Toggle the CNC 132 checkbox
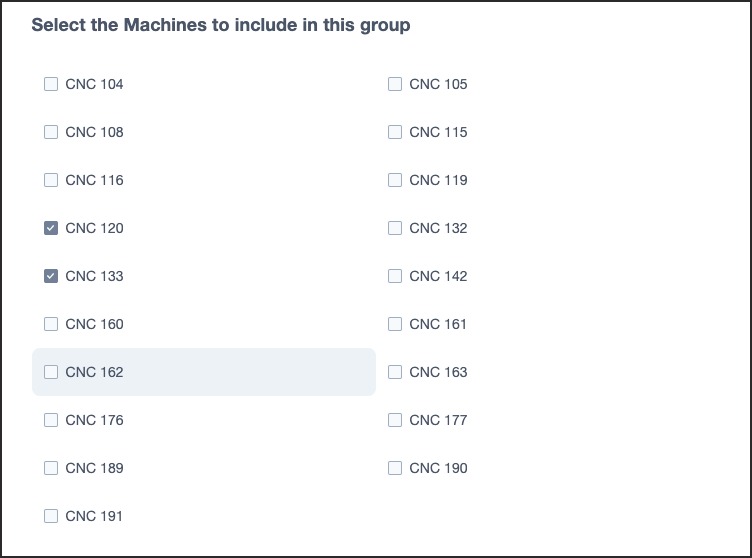The width and height of the screenshot is (752, 558). (395, 228)
